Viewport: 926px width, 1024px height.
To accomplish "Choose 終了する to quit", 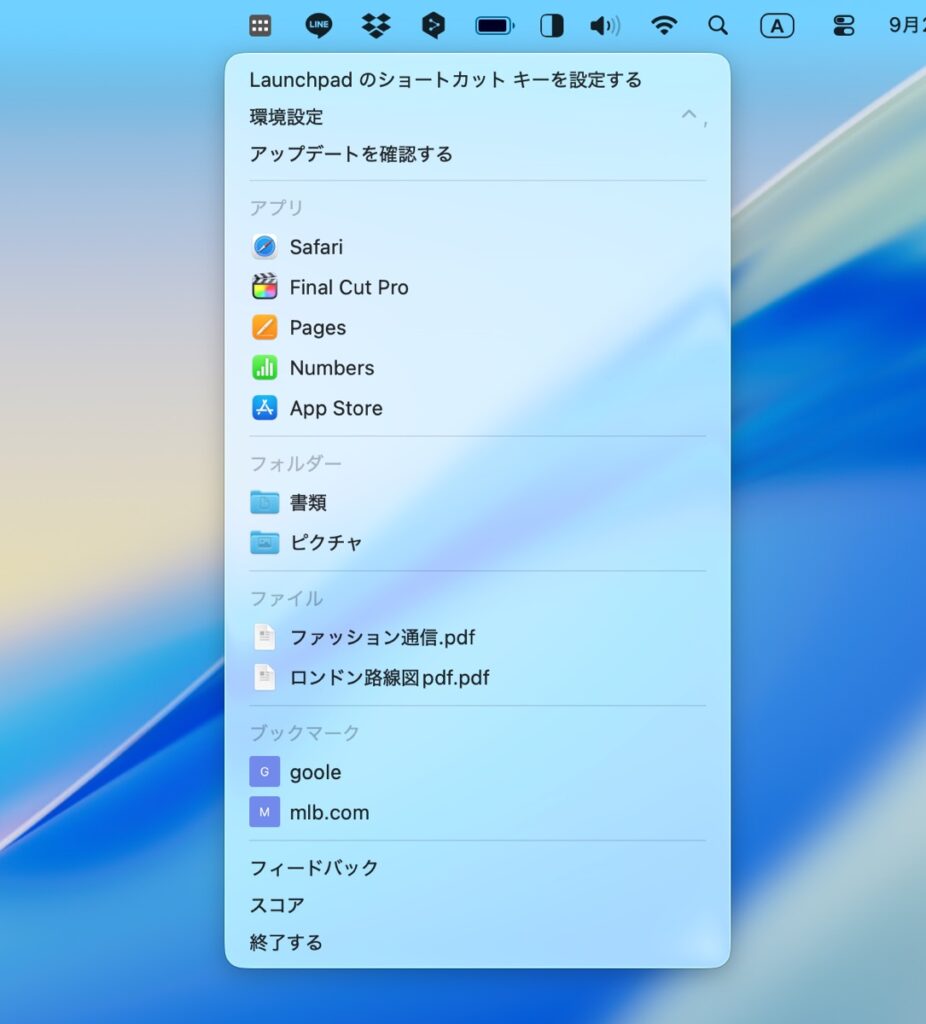I will pos(286,942).
